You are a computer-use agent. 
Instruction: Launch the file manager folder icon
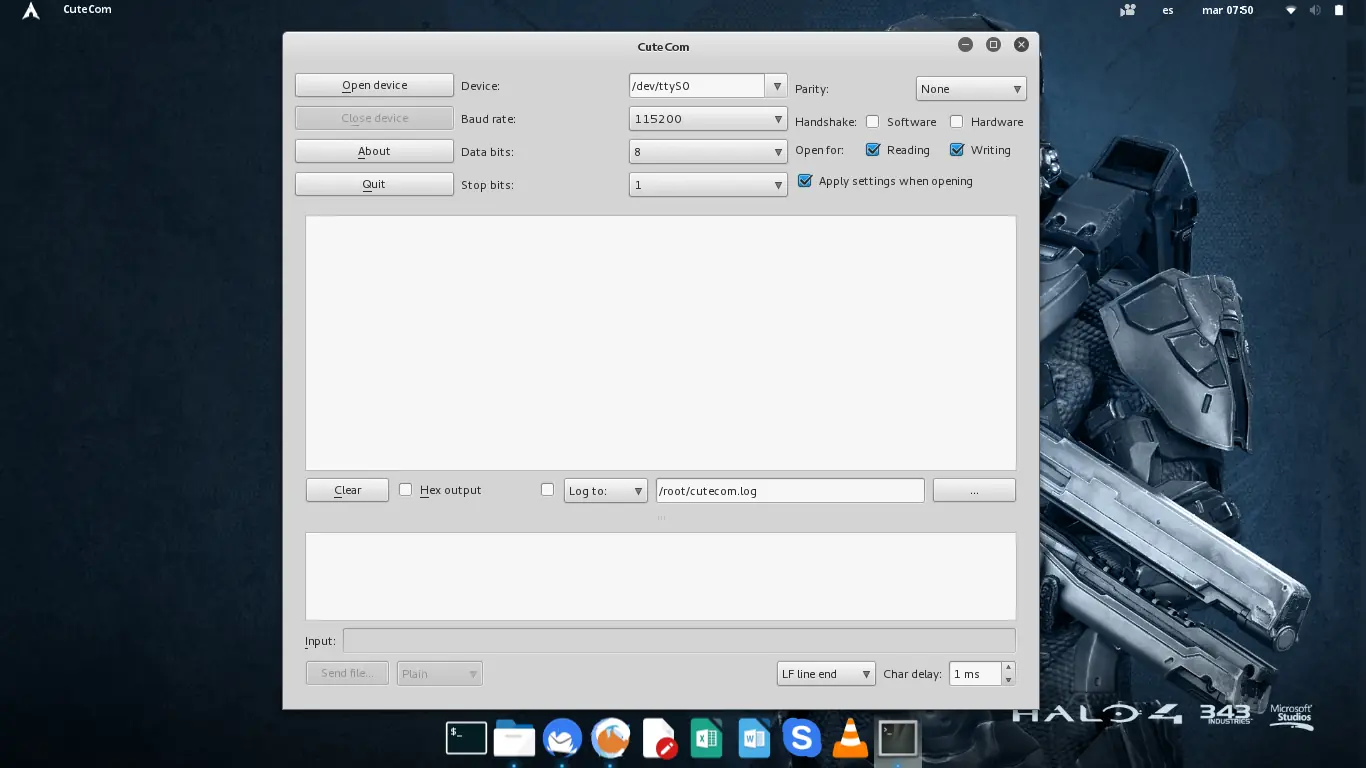(515, 738)
